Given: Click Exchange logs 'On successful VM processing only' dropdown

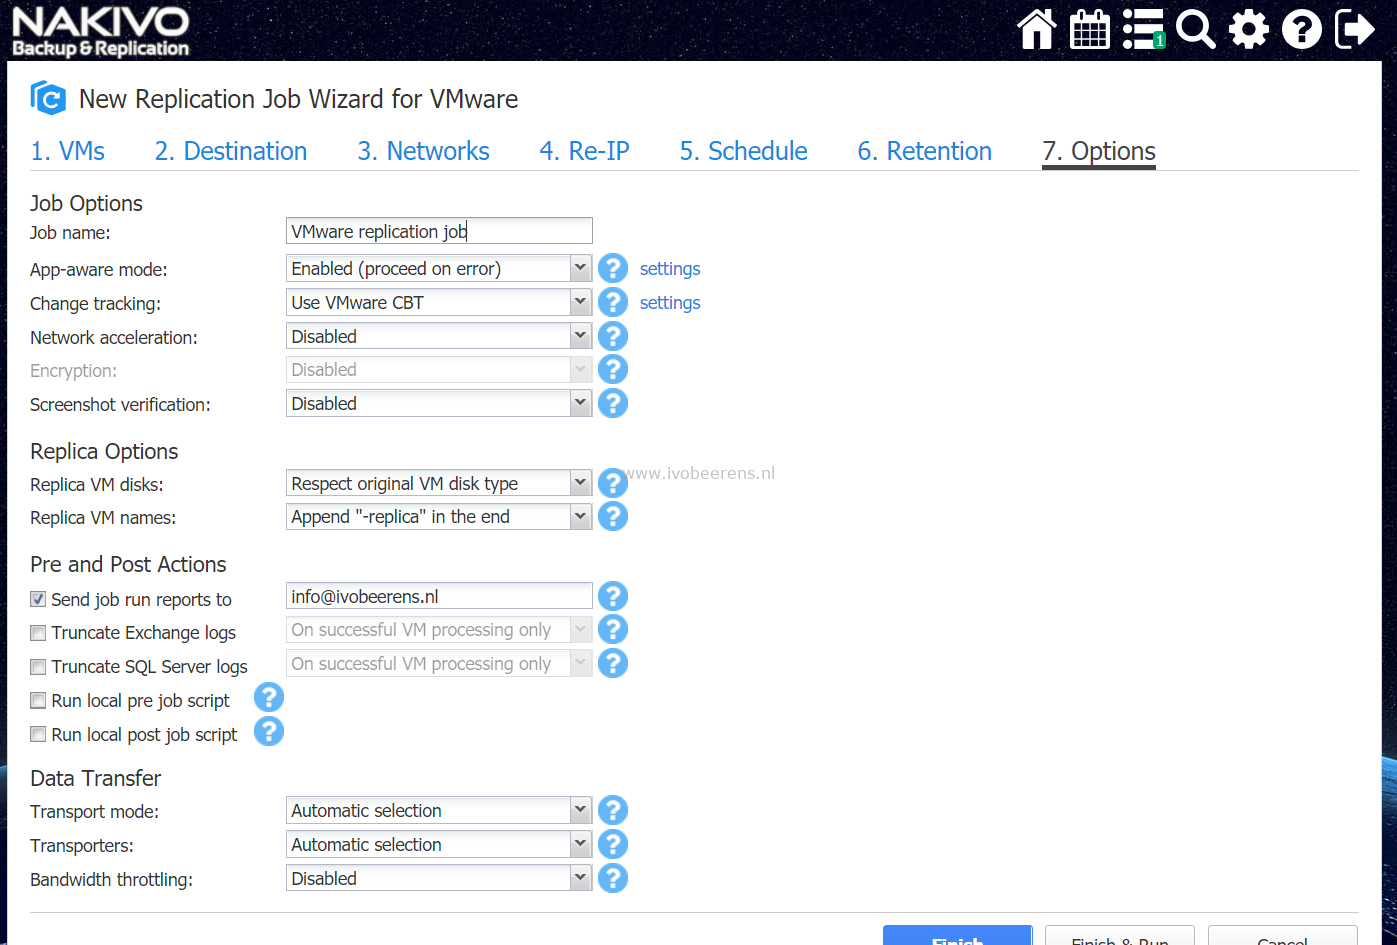Looking at the screenshot, I should point(439,630).
